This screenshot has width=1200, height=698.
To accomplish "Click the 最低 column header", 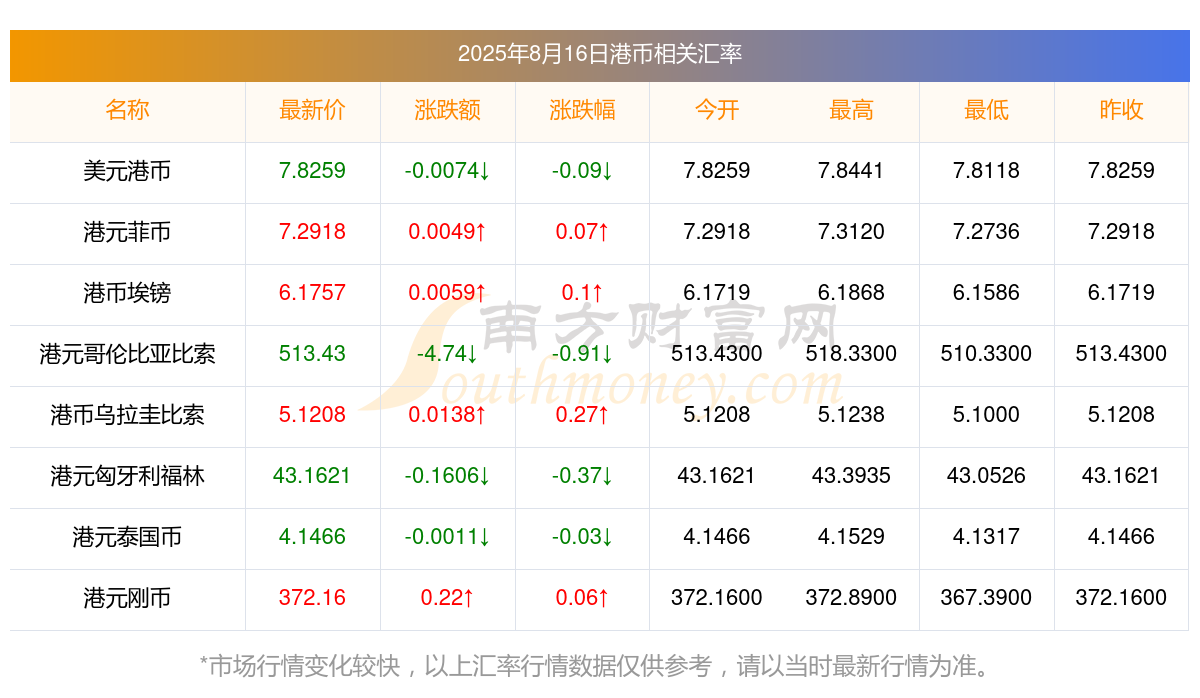I will click(x=986, y=110).
